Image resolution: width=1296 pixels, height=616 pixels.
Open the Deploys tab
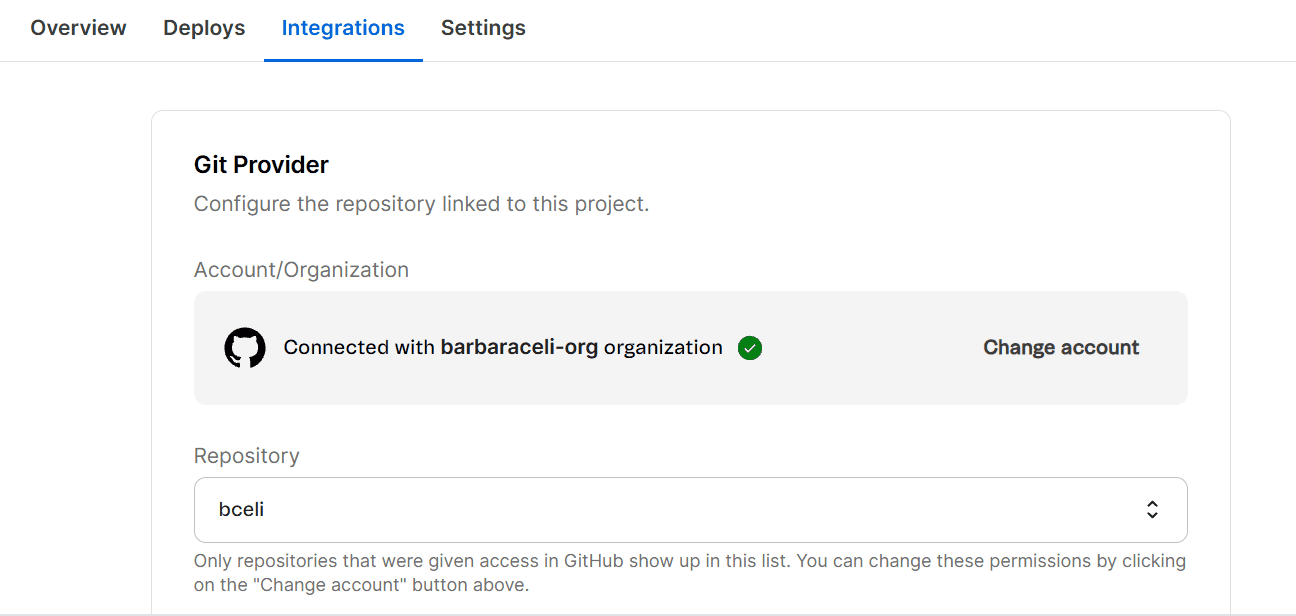(x=204, y=28)
